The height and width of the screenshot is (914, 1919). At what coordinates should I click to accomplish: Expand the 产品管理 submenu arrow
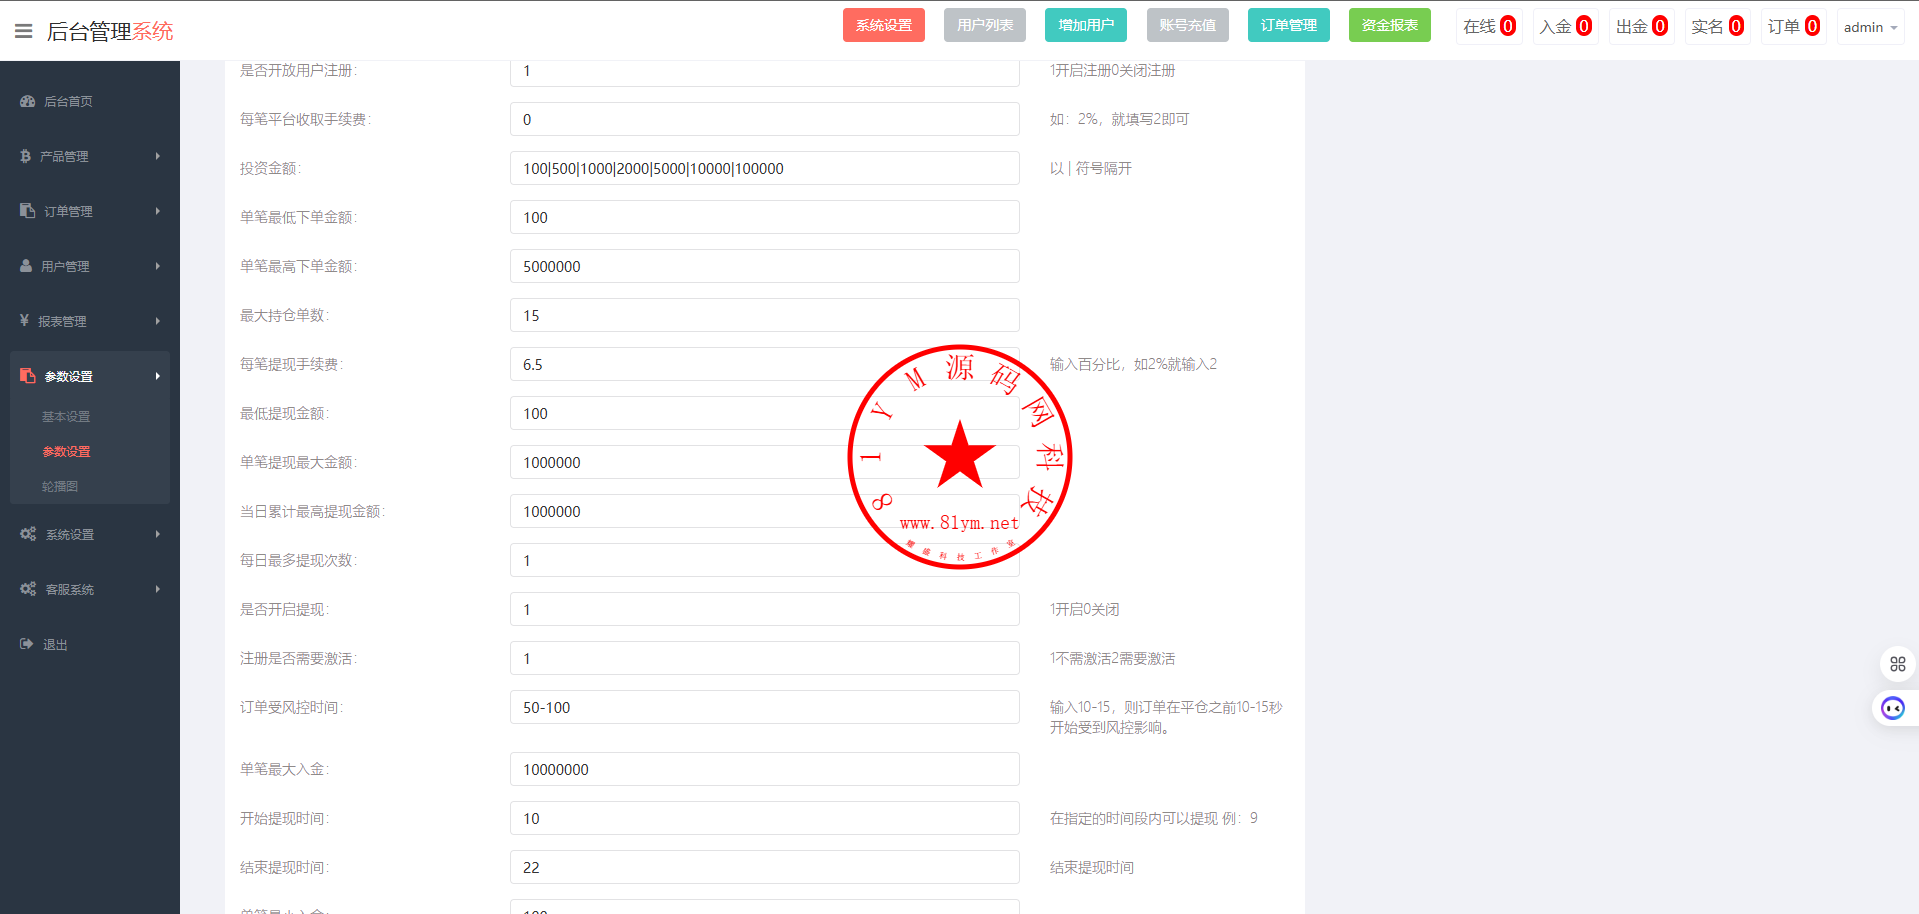158,156
